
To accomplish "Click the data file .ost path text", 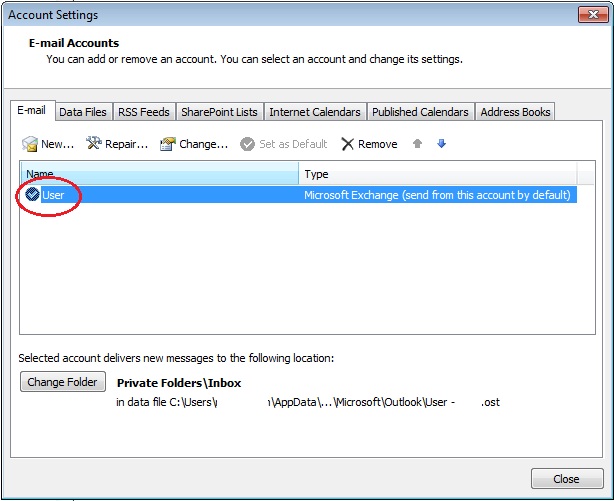I will click(x=308, y=402).
